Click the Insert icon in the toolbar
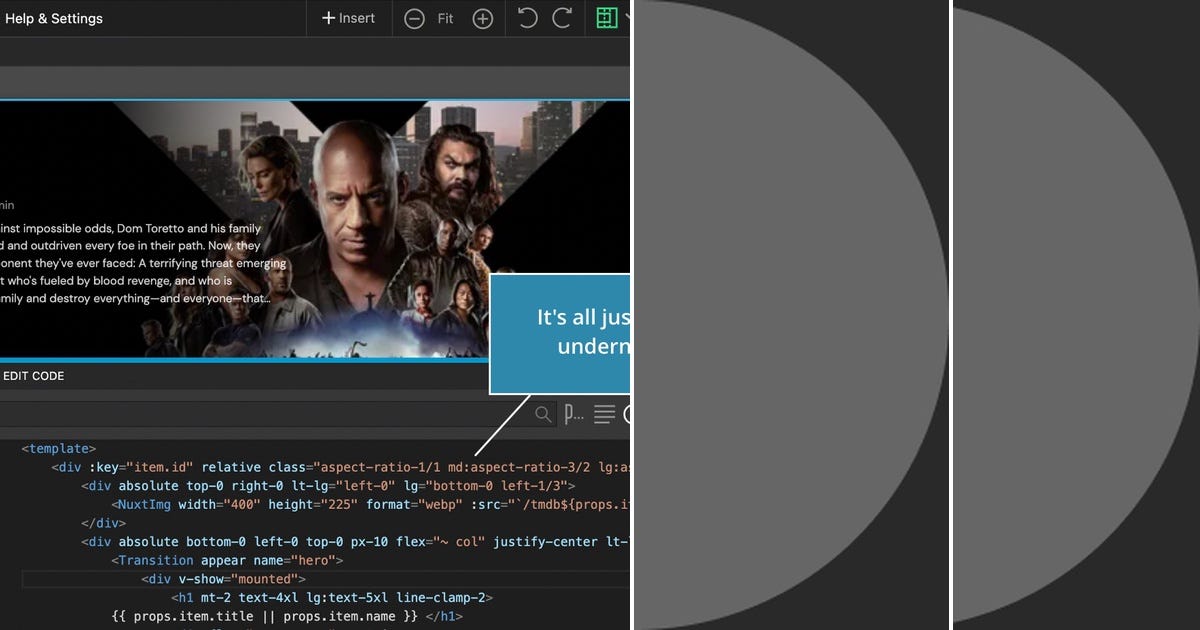The width and height of the screenshot is (1200, 630). click(348, 18)
